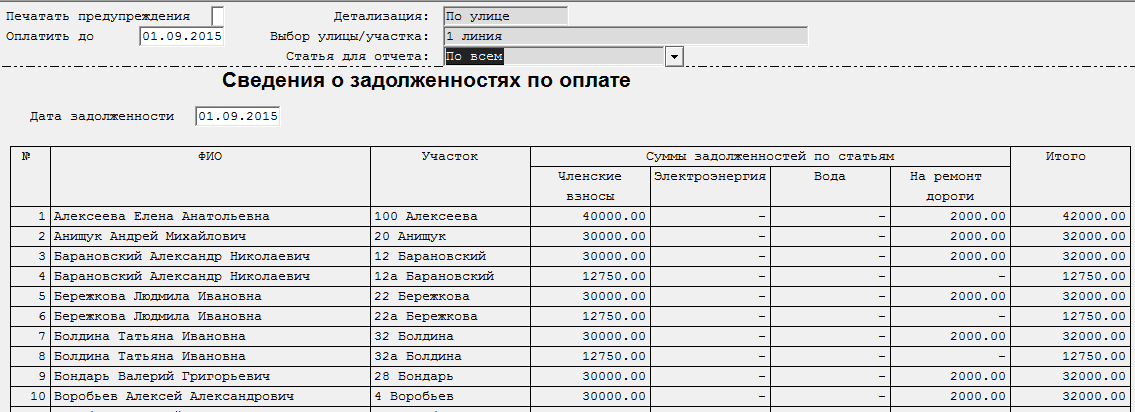Viewport: 1135px width, 412px height.
Task: Click the Членские взносы column header
Action: coord(590,186)
